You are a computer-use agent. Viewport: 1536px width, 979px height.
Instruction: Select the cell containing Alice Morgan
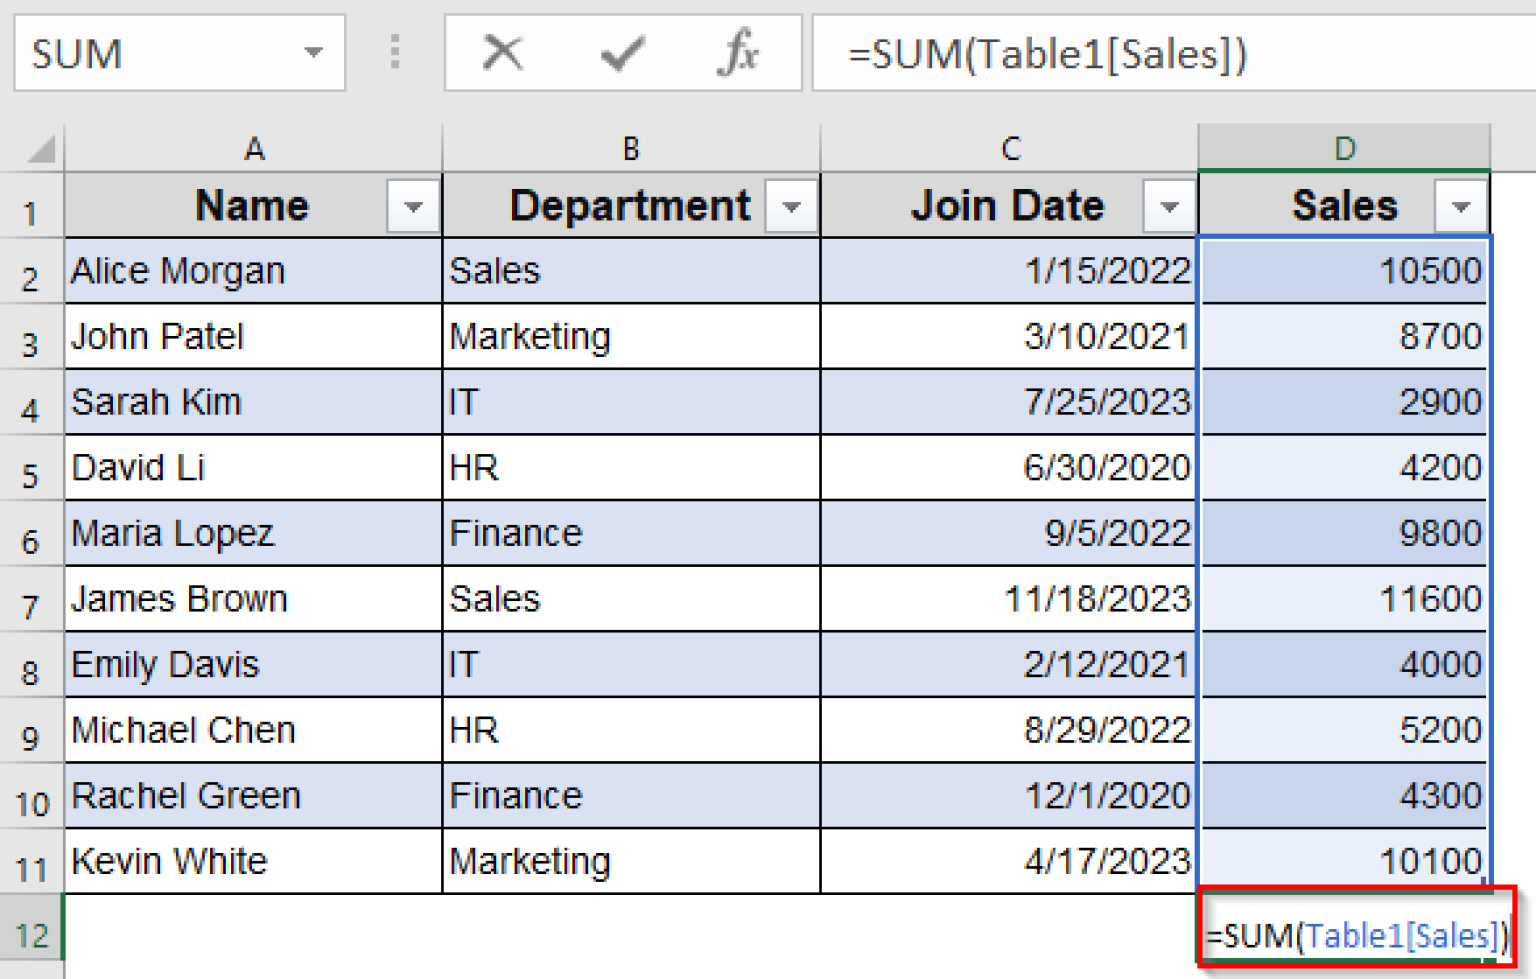tap(253, 271)
